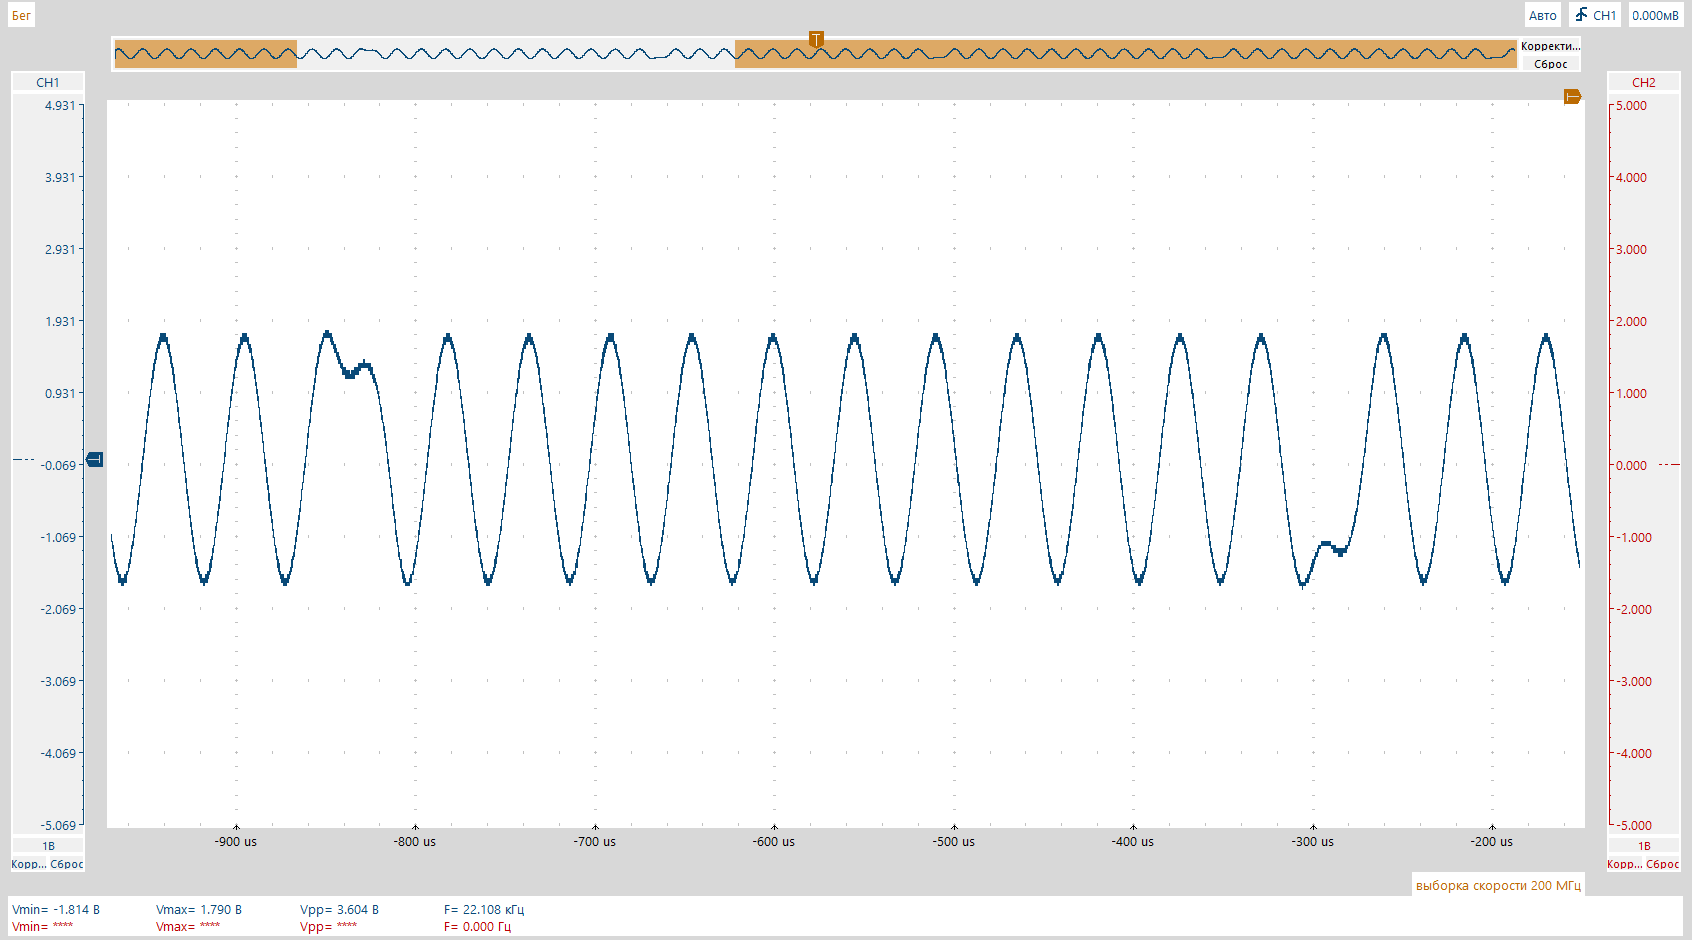Click the blue CH1 zero-level marker
This screenshot has width=1692, height=940.
tap(95, 459)
